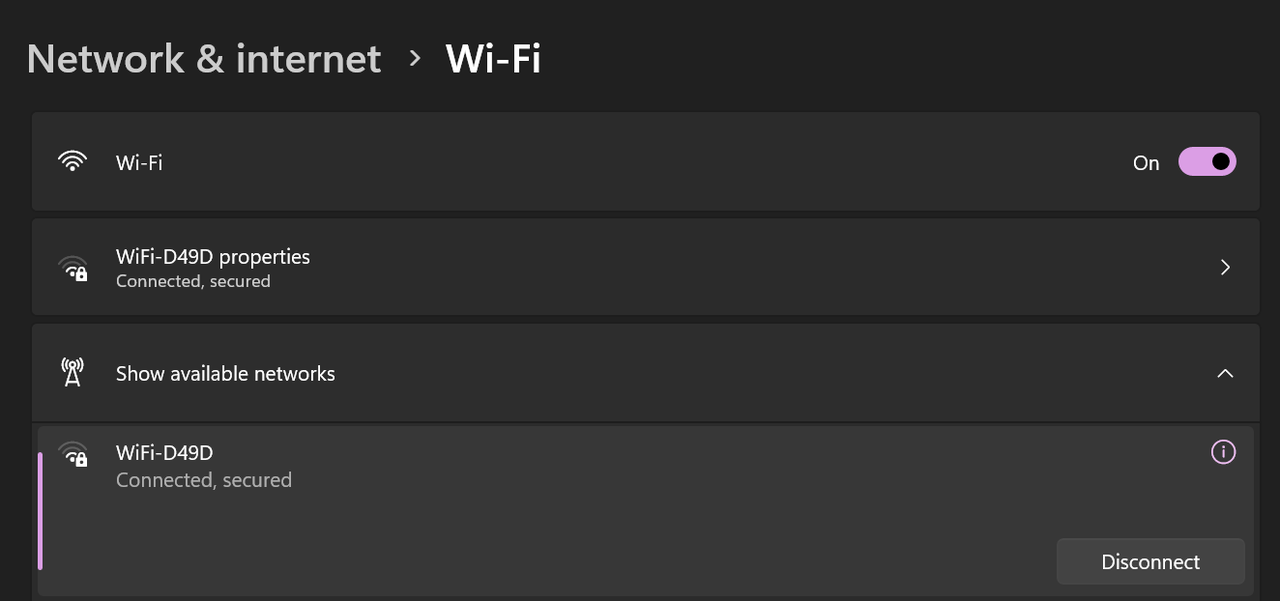The height and width of the screenshot is (601, 1280).
Task: Open the WiFi-D49D properties title text
Action: (213, 256)
